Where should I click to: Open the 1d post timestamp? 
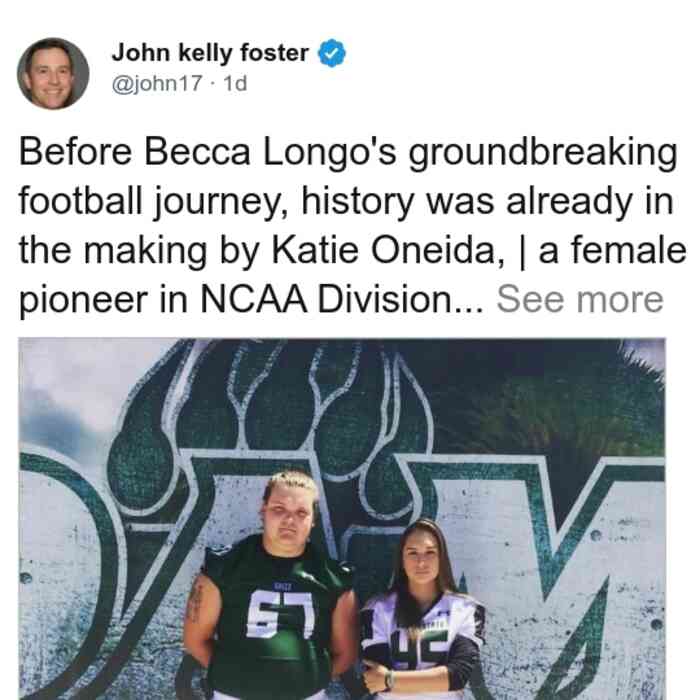coord(235,83)
